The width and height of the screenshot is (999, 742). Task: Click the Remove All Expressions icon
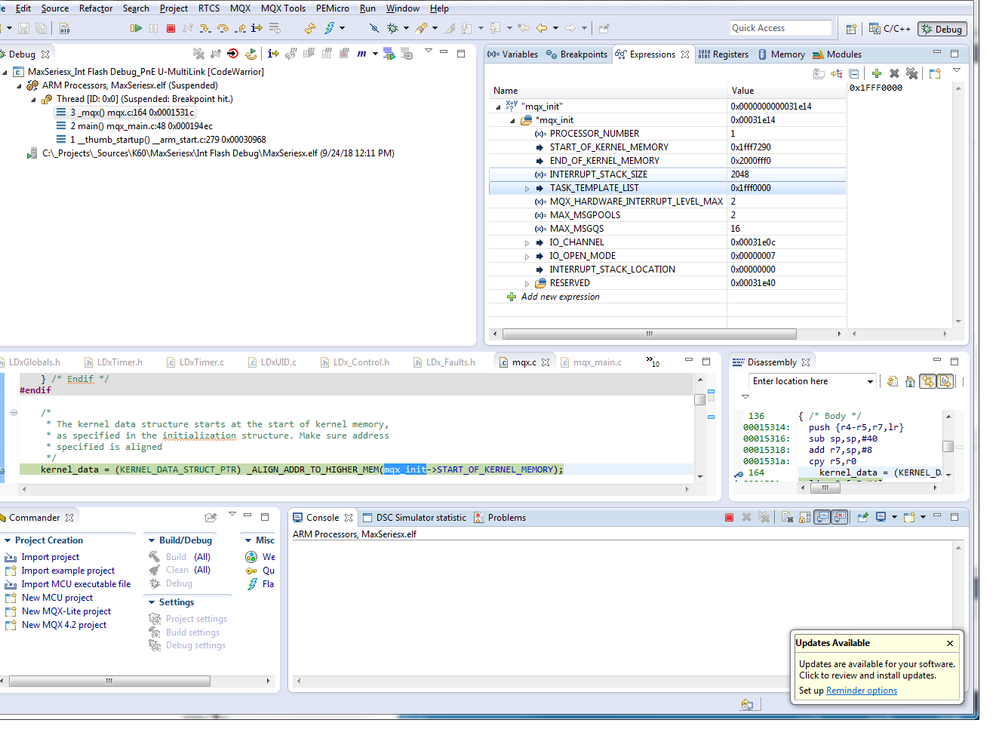point(911,74)
